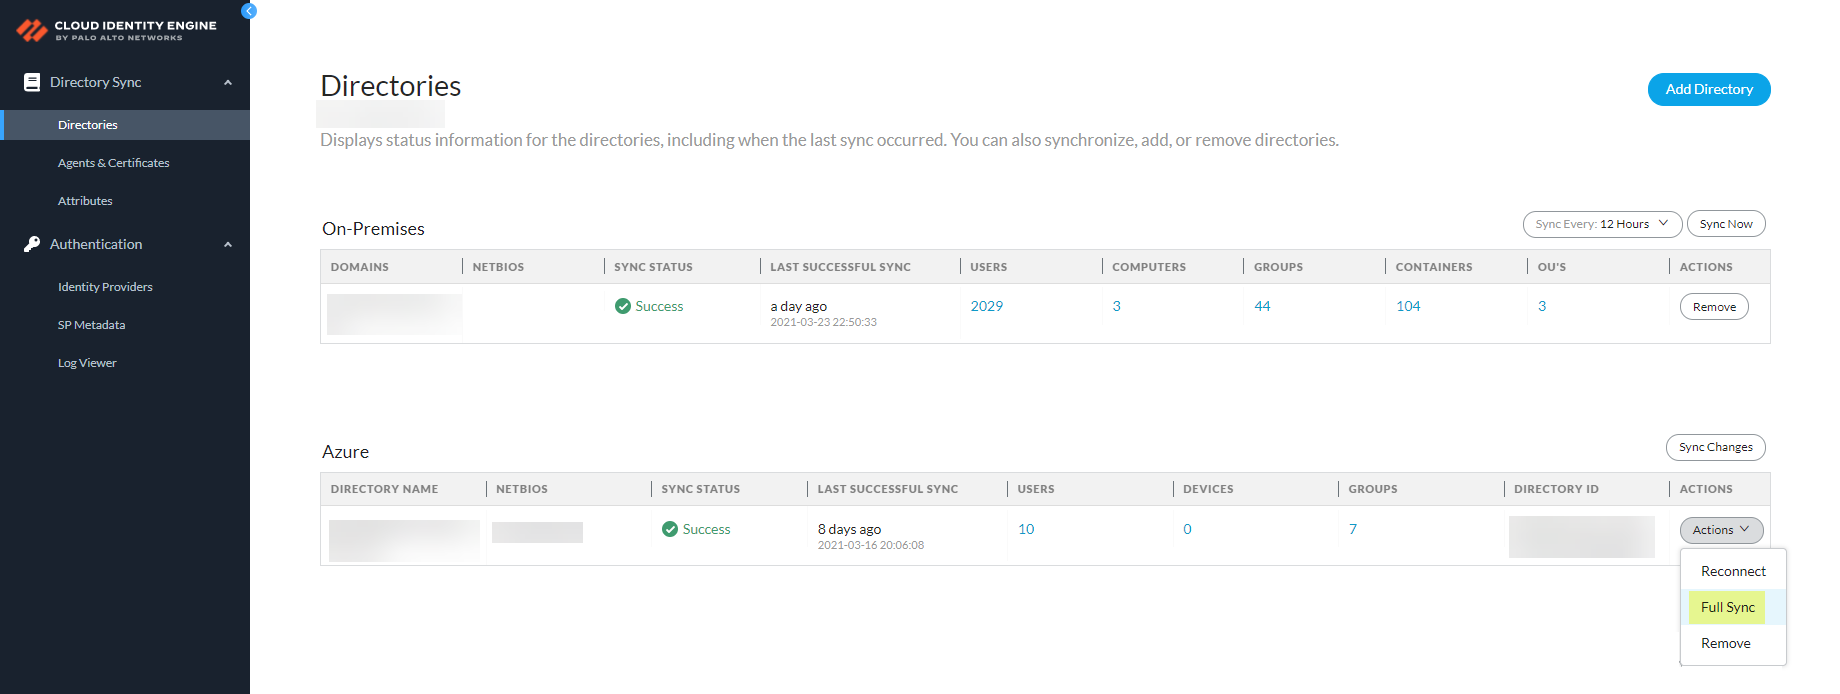
Task: Click the Directory Sync book icon
Action: coord(32,82)
